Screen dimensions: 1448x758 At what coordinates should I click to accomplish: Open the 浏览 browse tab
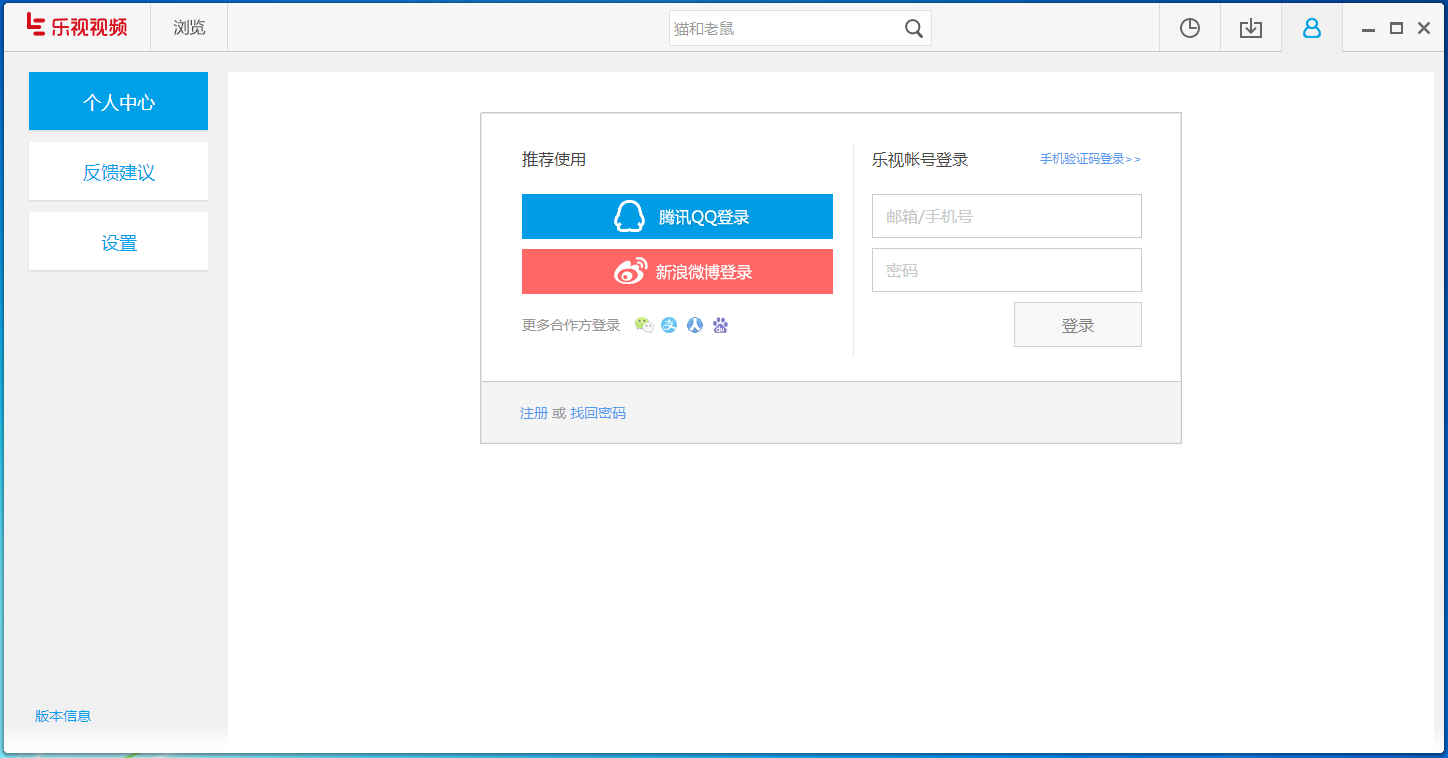tap(189, 28)
